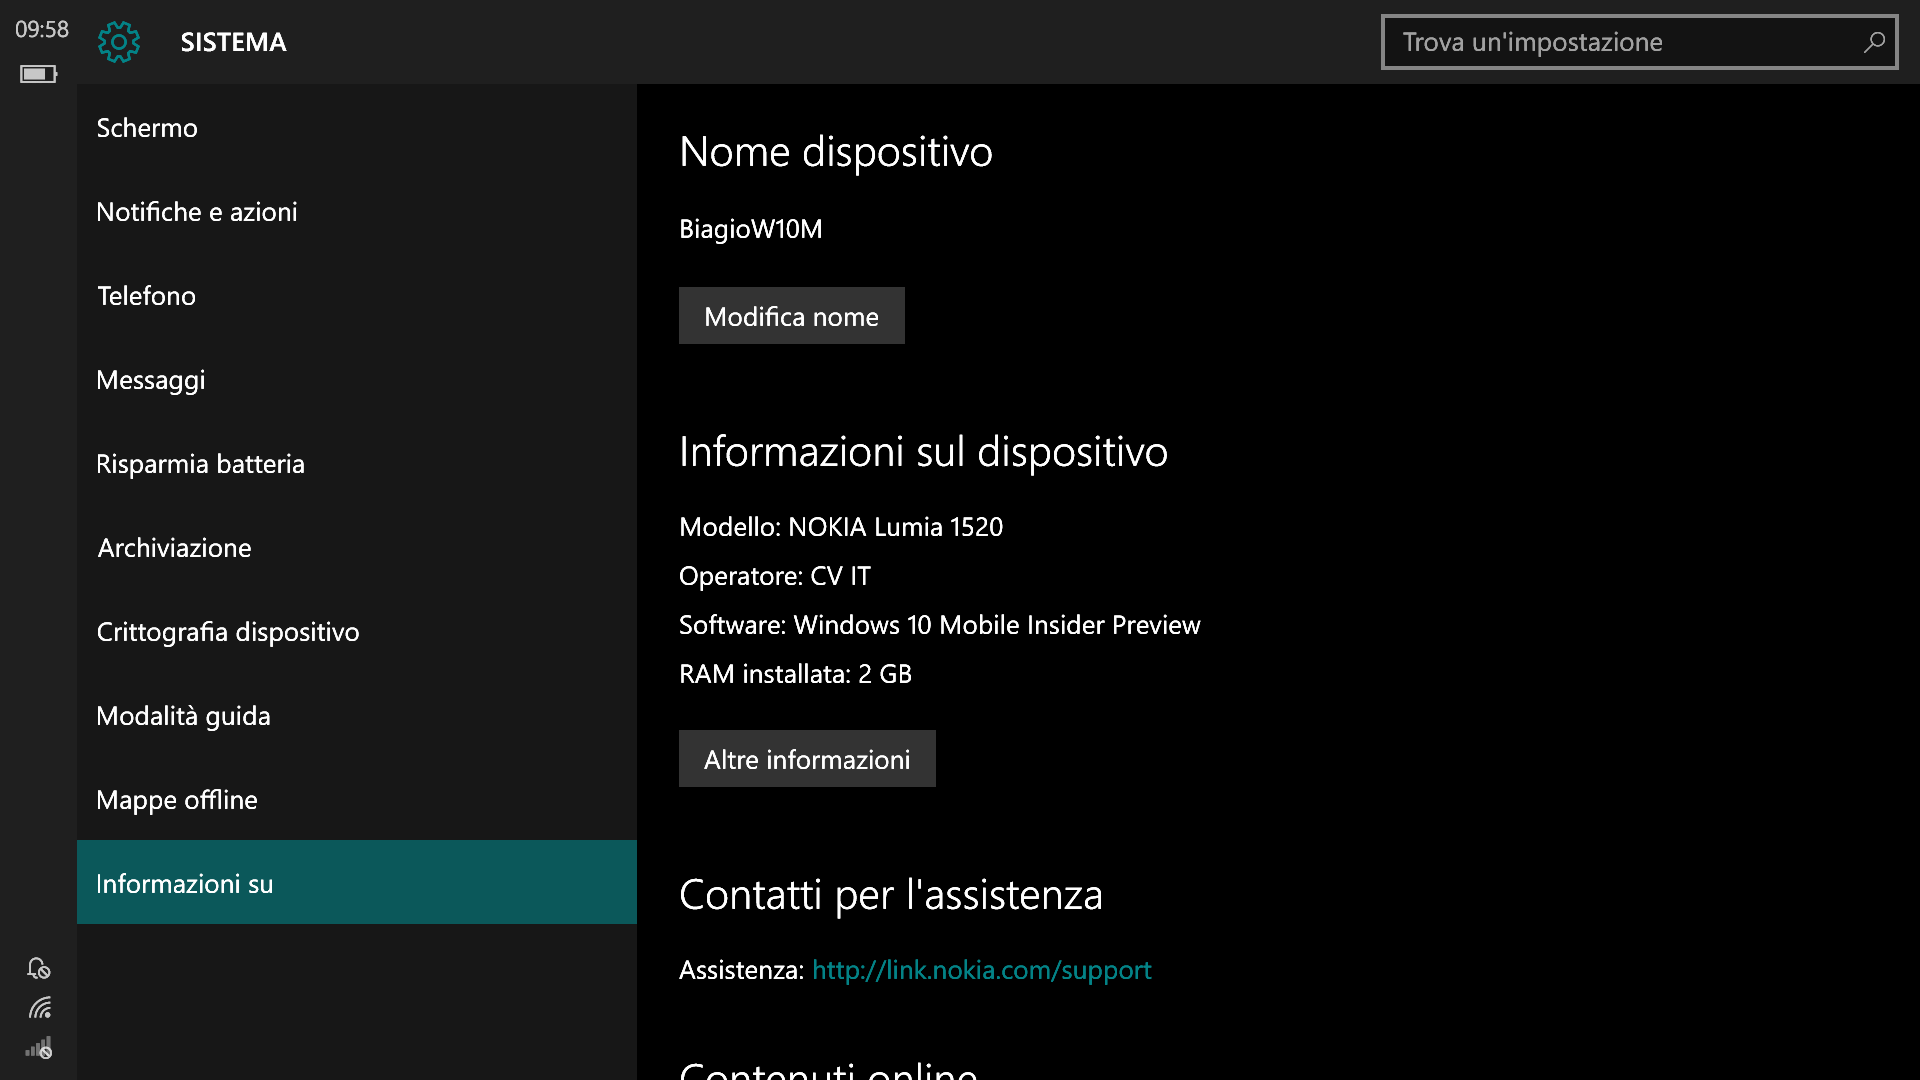Open the Schermo settings
This screenshot has width=1920, height=1080.
357,128
